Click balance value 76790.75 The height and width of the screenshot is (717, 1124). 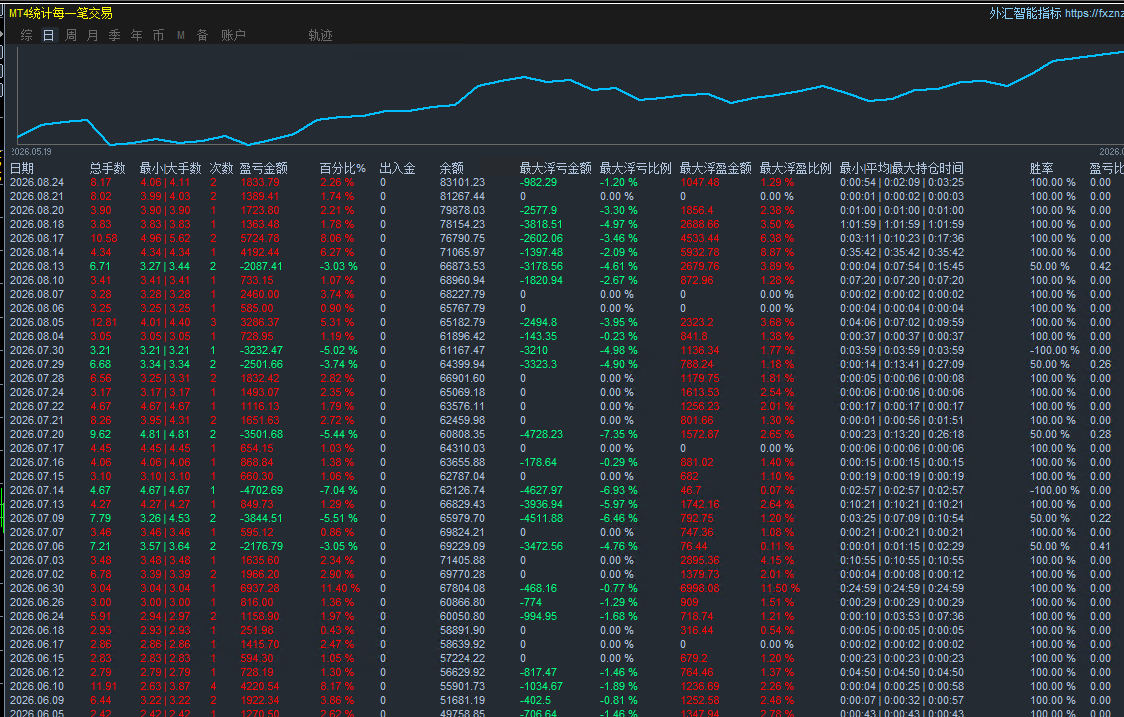click(462, 239)
